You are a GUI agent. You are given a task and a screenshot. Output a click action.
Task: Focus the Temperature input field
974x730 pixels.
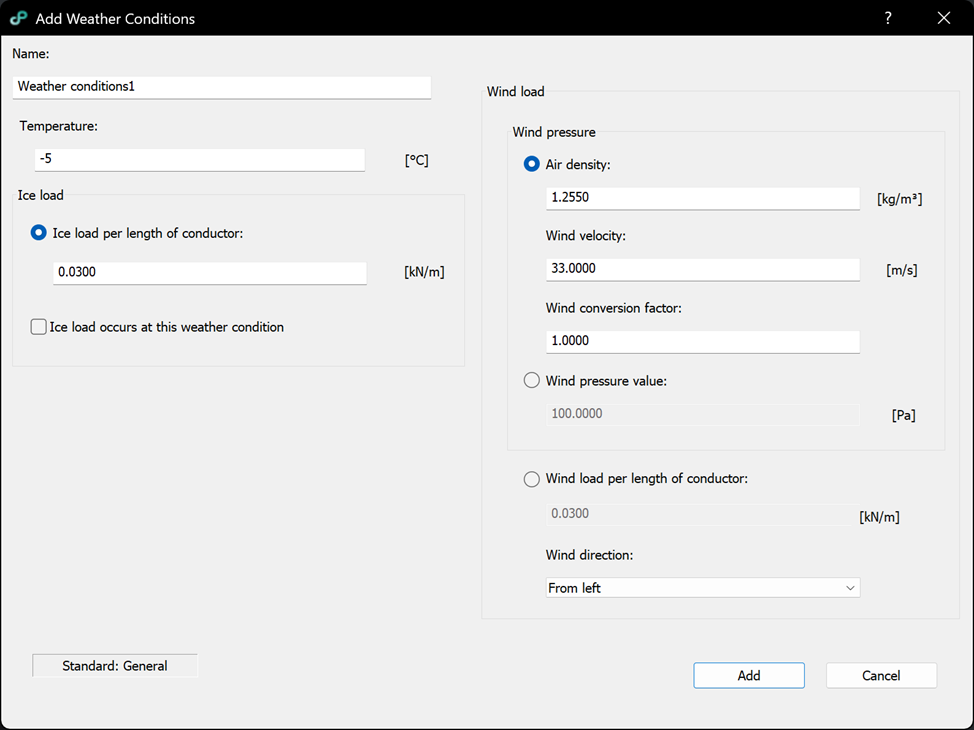199,159
